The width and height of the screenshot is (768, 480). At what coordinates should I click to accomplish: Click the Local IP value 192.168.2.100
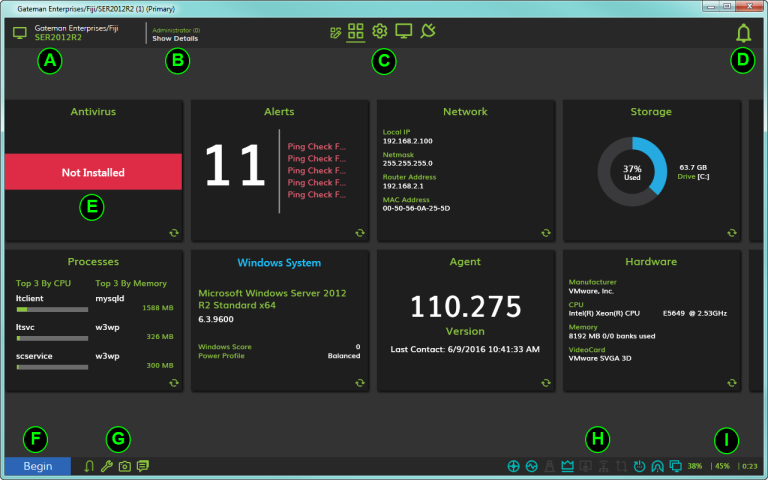pos(408,141)
